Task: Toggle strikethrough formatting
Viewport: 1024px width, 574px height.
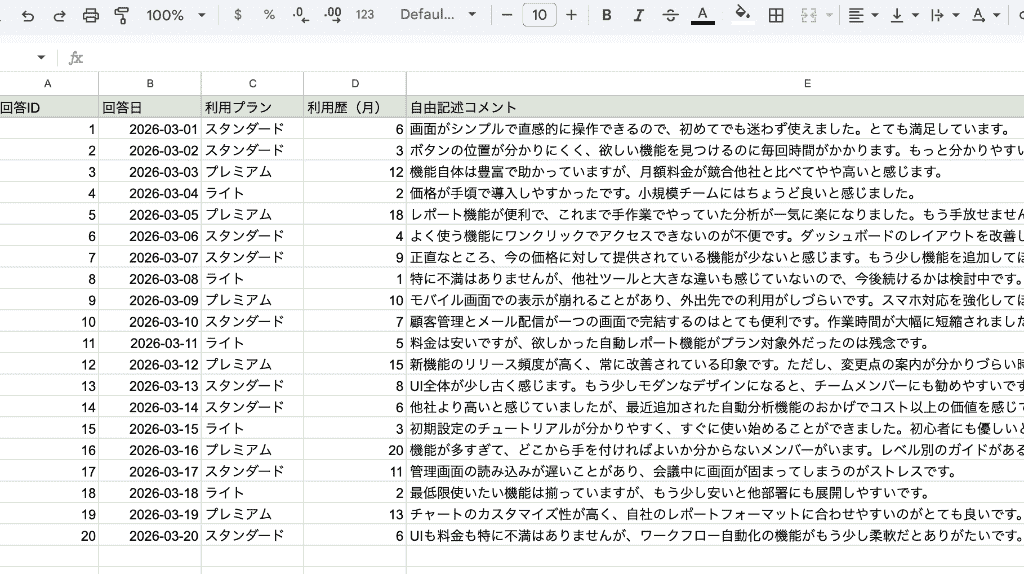Action: (670, 15)
